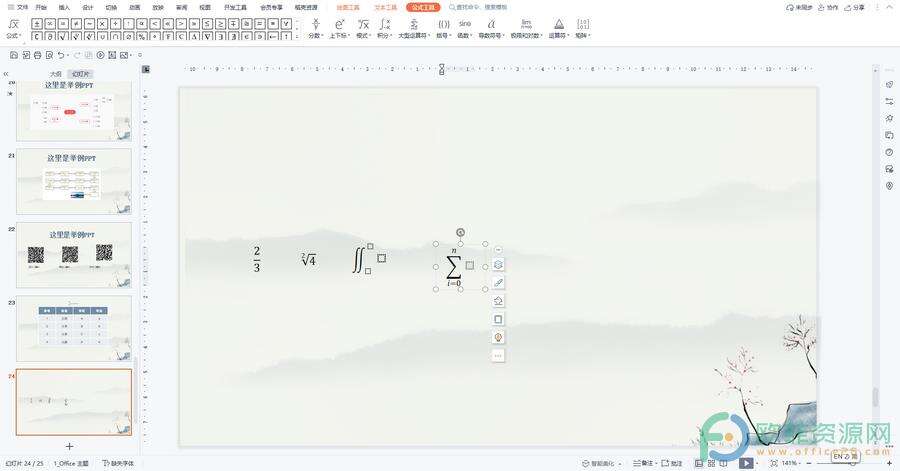Switch to slide sorter grid view
900x471 pixels.
[x=711, y=463]
